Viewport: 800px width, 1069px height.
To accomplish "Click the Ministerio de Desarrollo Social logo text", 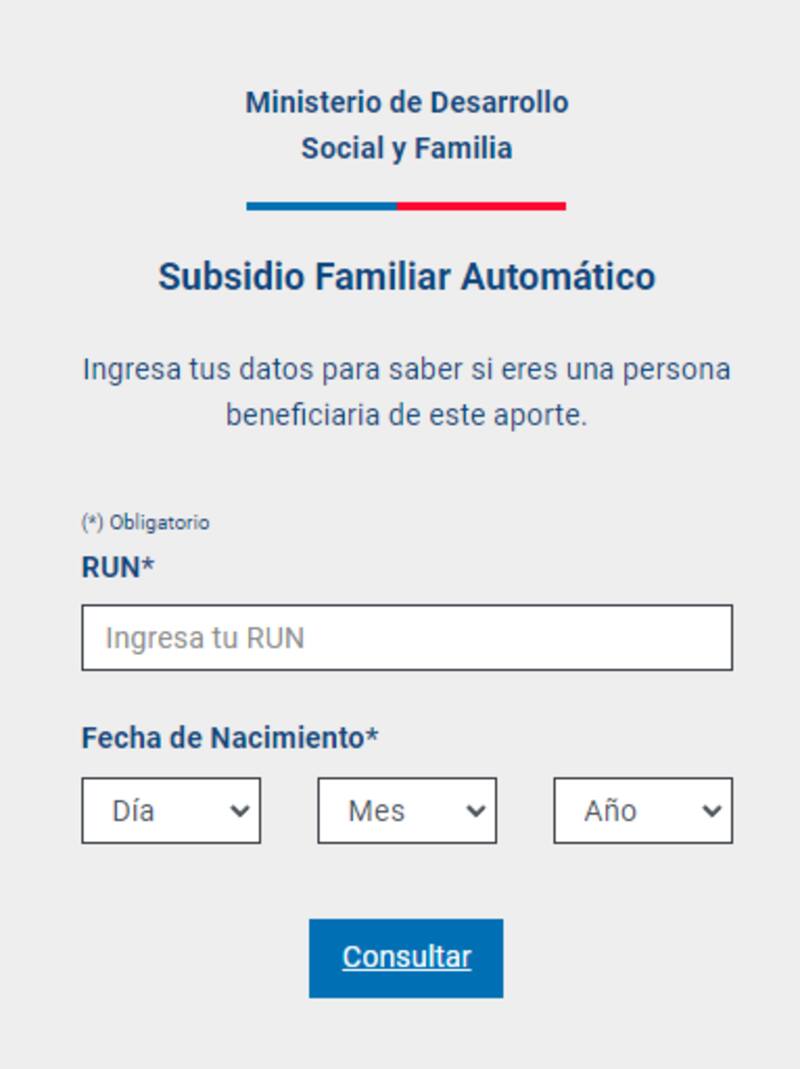I will (x=406, y=124).
